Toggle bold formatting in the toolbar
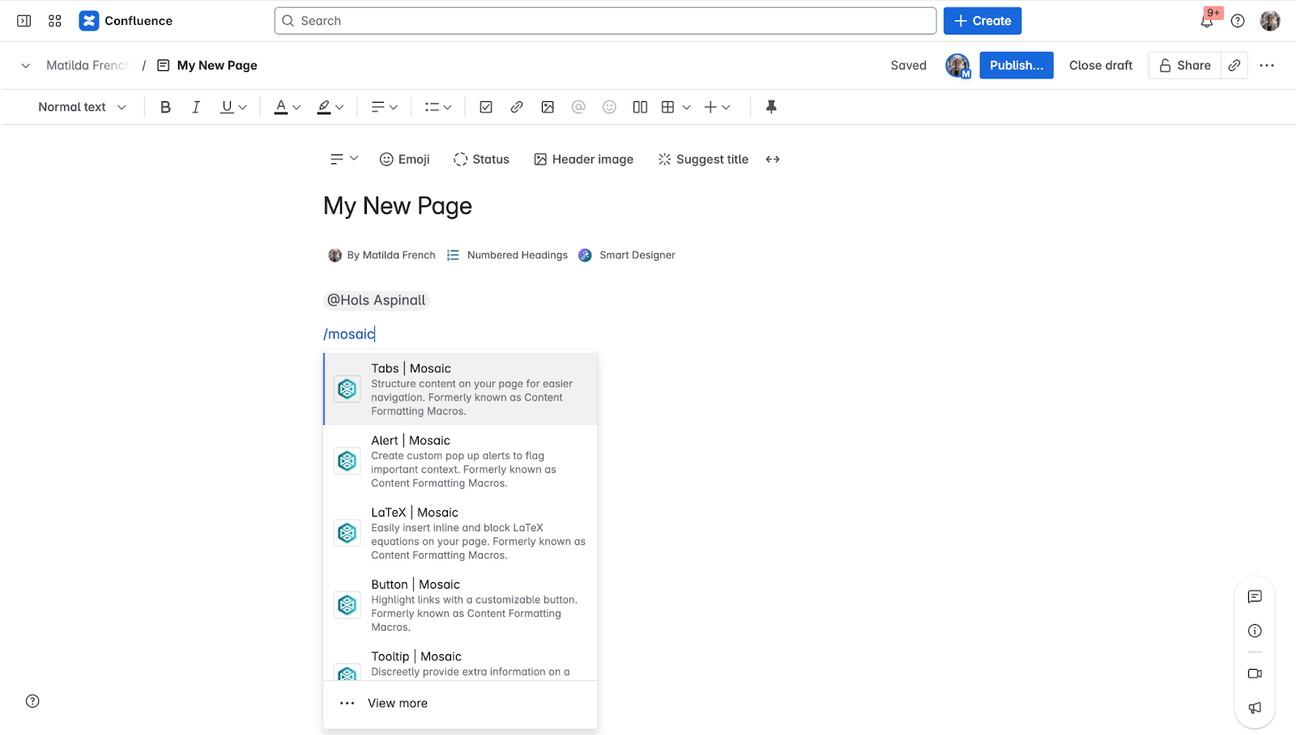Image resolution: width=1296 pixels, height=735 pixels. [x=165, y=107]
